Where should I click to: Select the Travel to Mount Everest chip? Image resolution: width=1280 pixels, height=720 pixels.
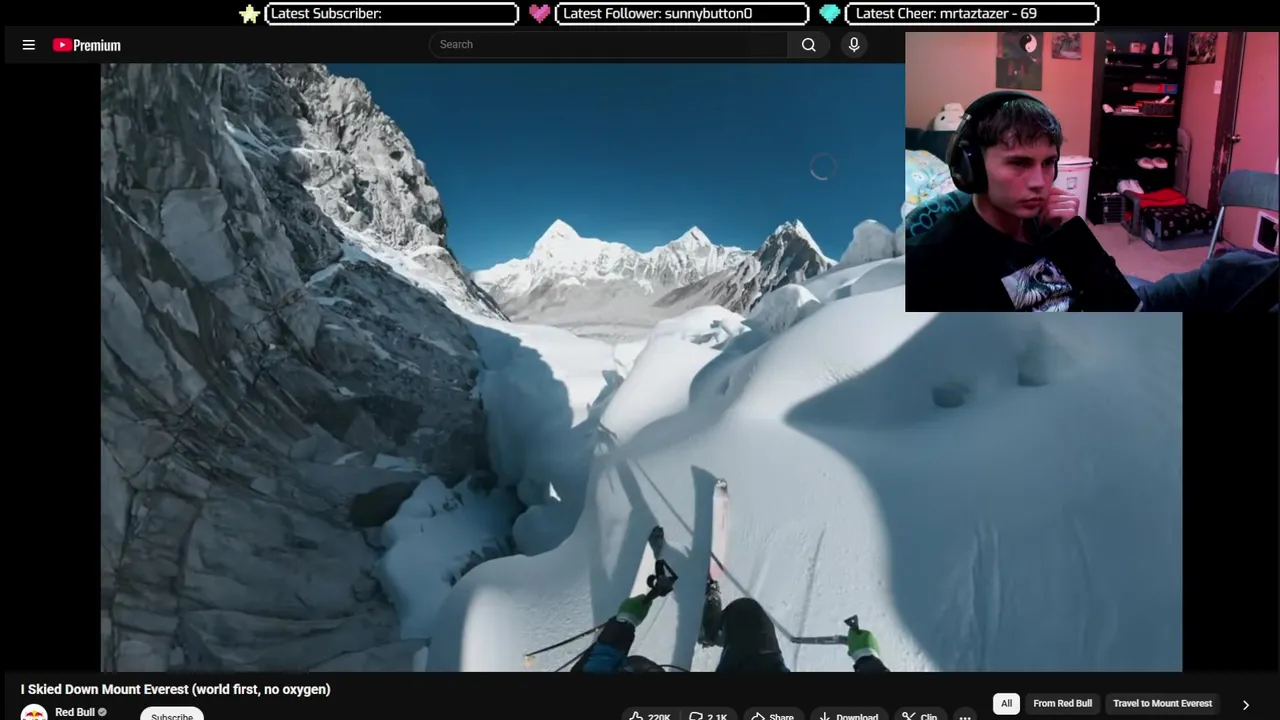point(1162,703)
